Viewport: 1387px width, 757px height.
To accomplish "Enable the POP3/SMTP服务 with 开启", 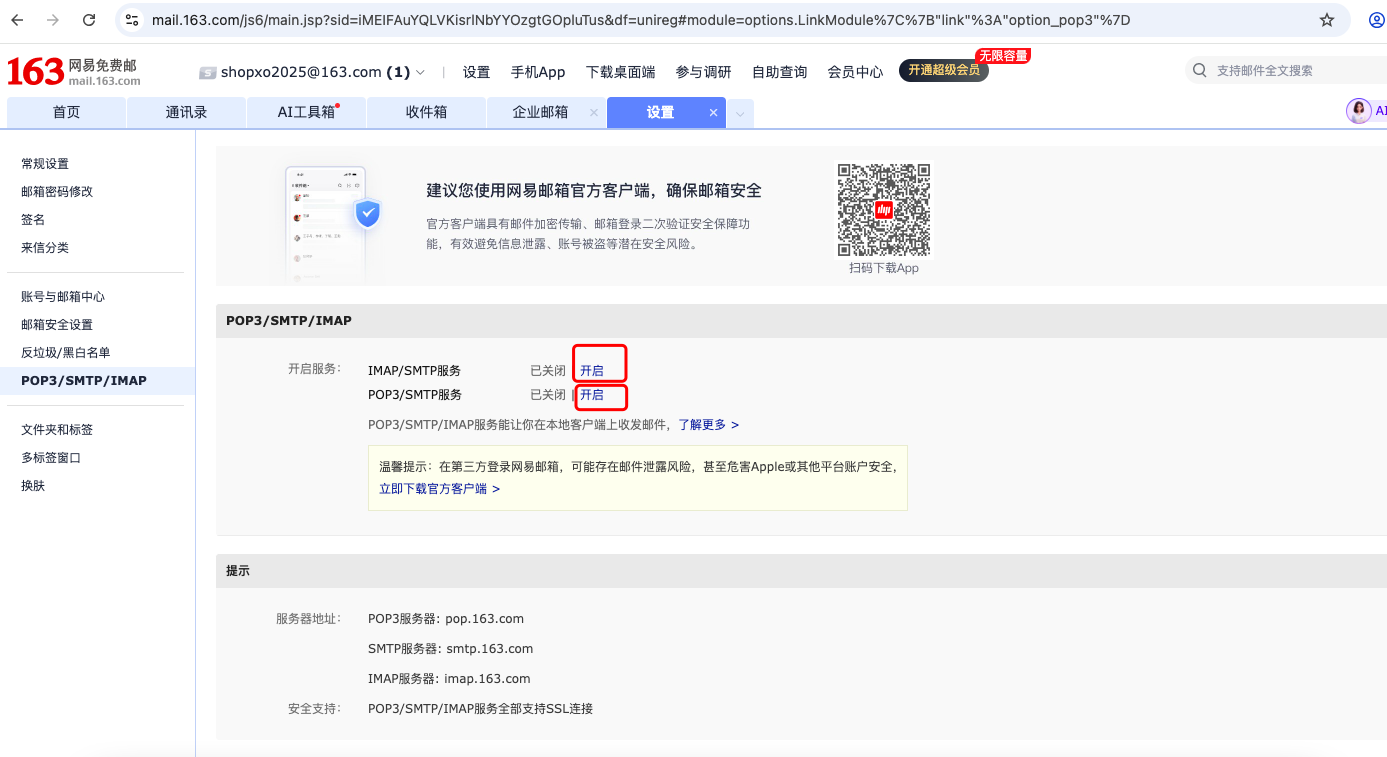I will point(592,395).
